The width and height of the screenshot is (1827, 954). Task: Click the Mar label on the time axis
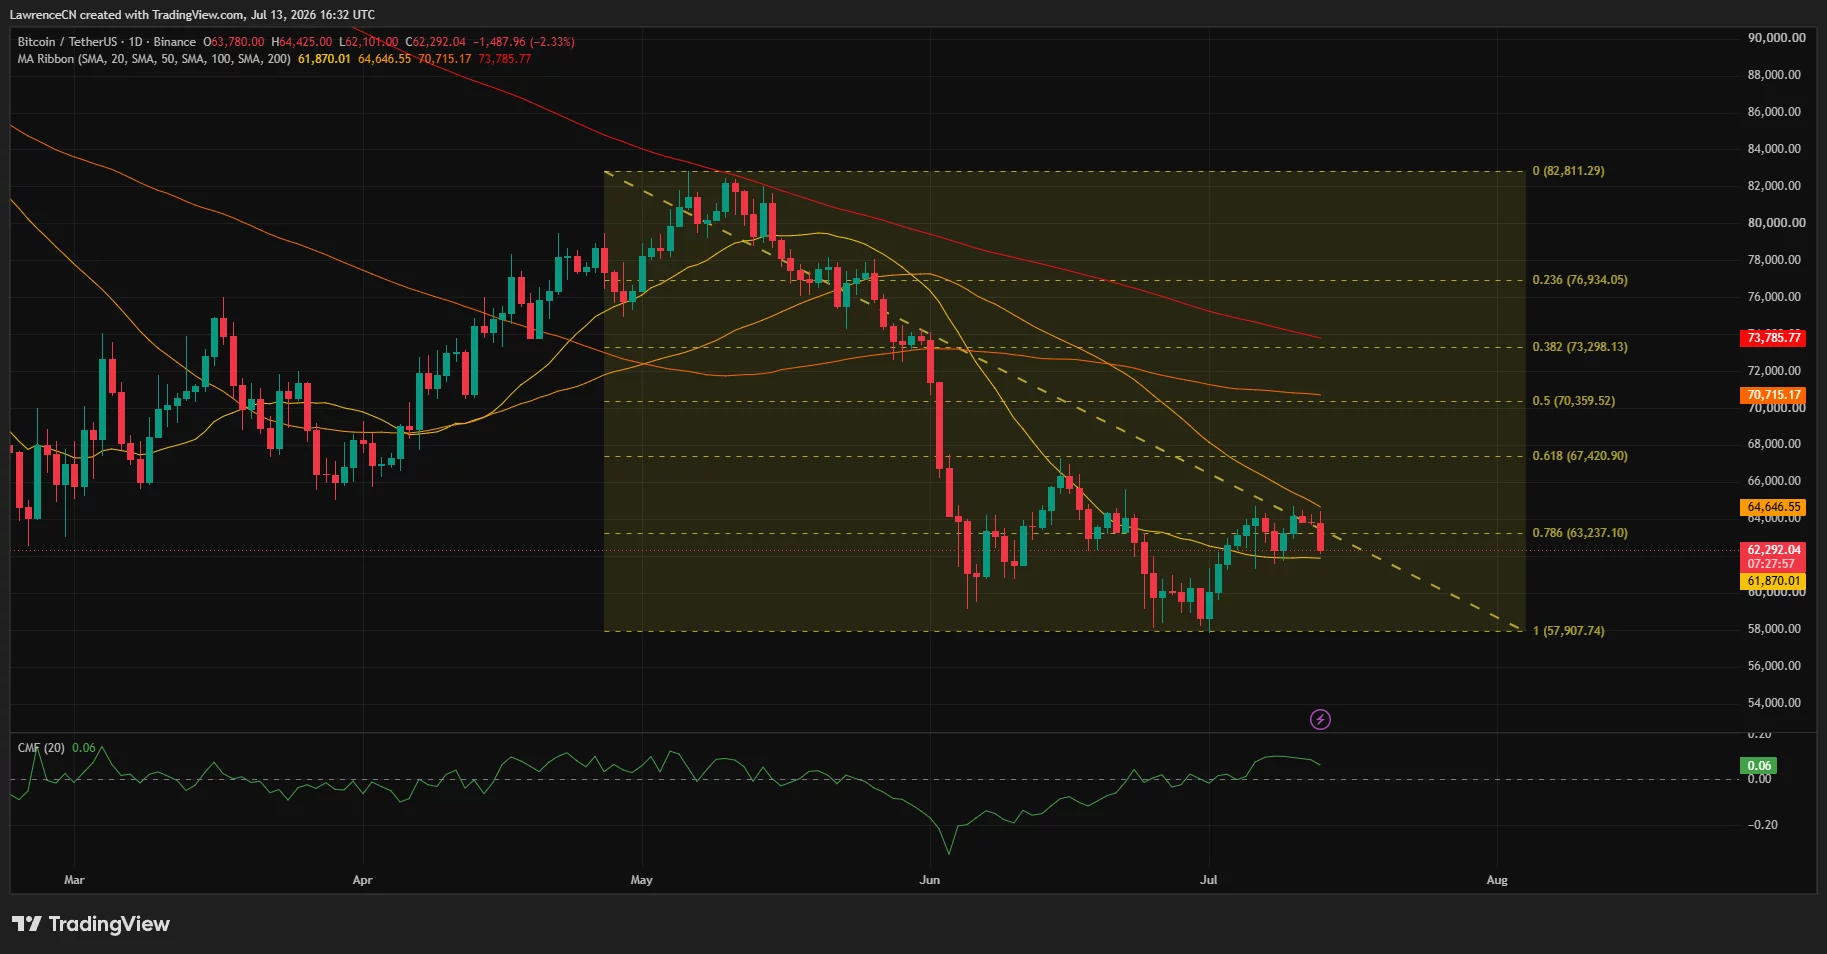pos(74,880)
